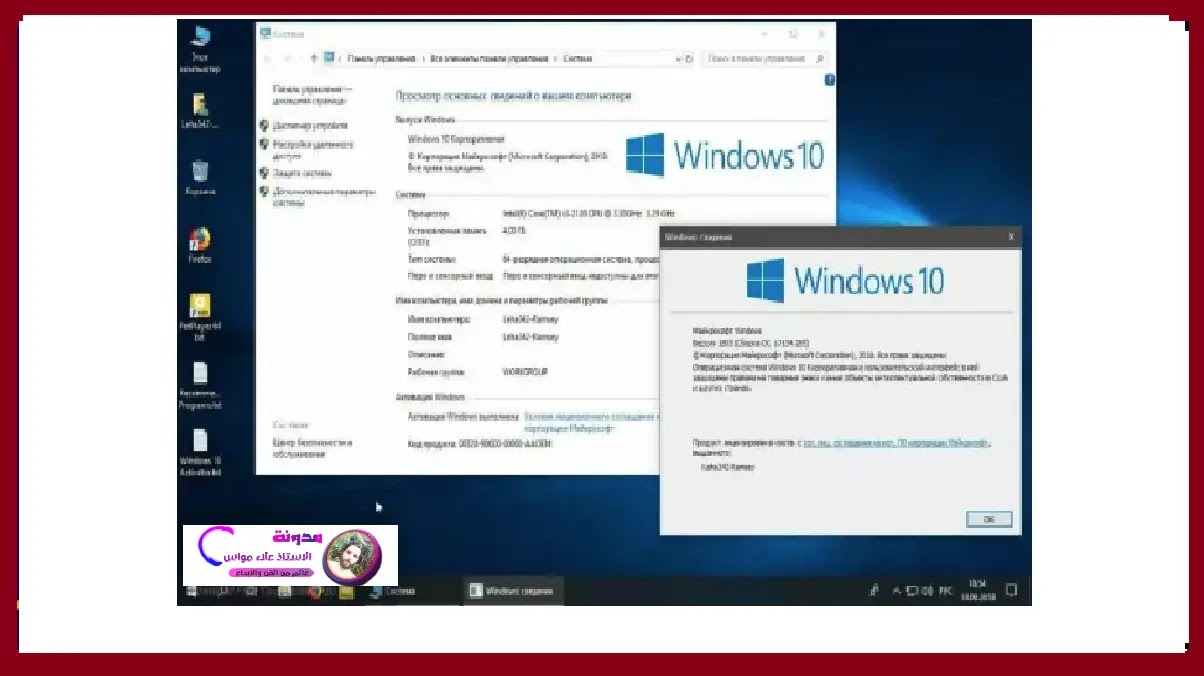This screenshot has width=1204, height=676.
Task: Select 'Панель управления' breadcrumb in address bar
Action: pos(381,59)
